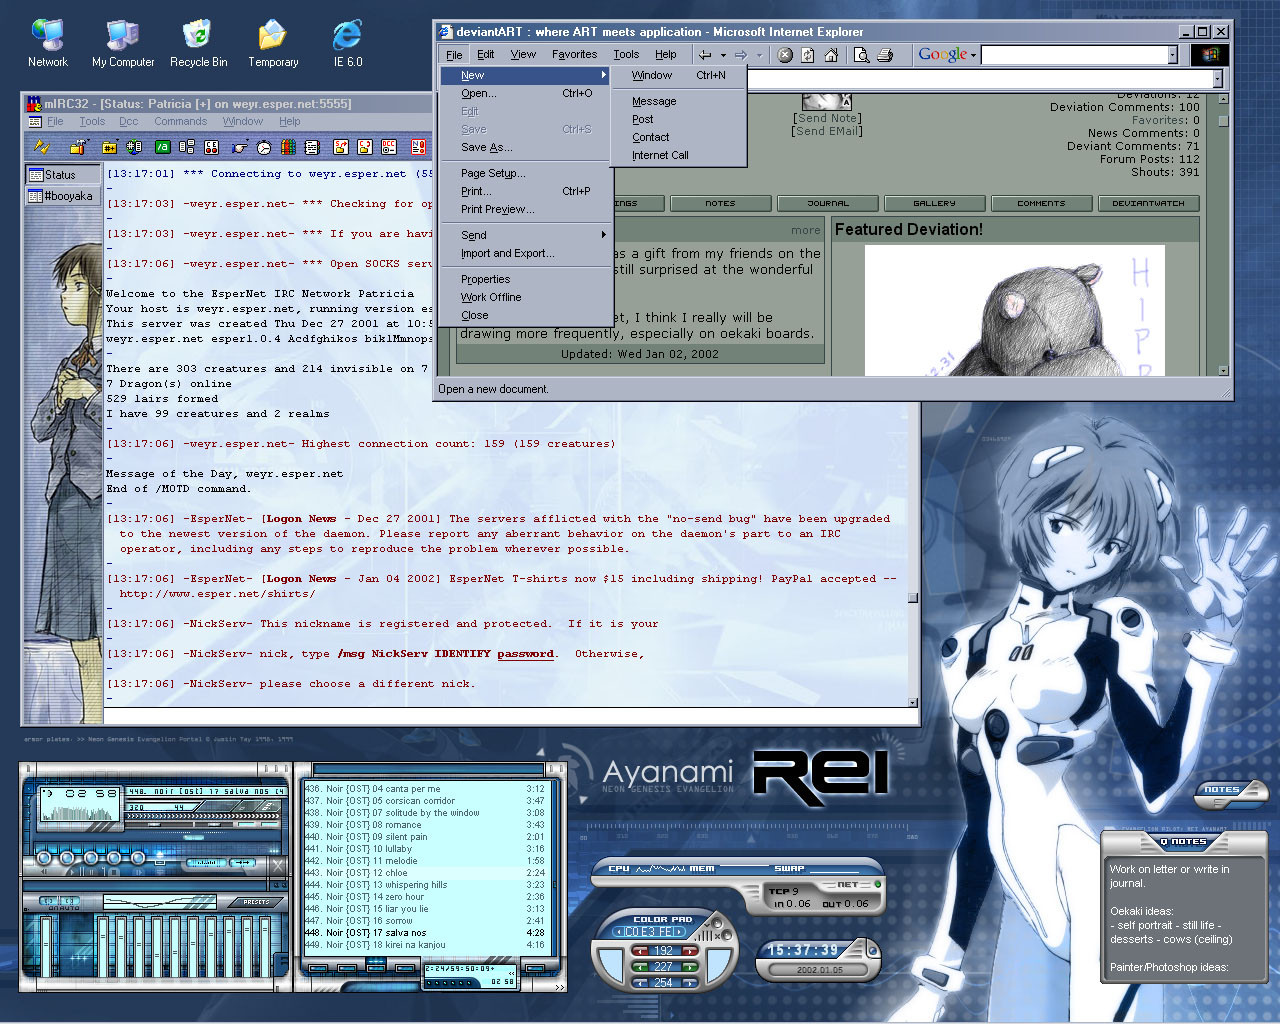Open mIRC Commands menu

point(180,121)
